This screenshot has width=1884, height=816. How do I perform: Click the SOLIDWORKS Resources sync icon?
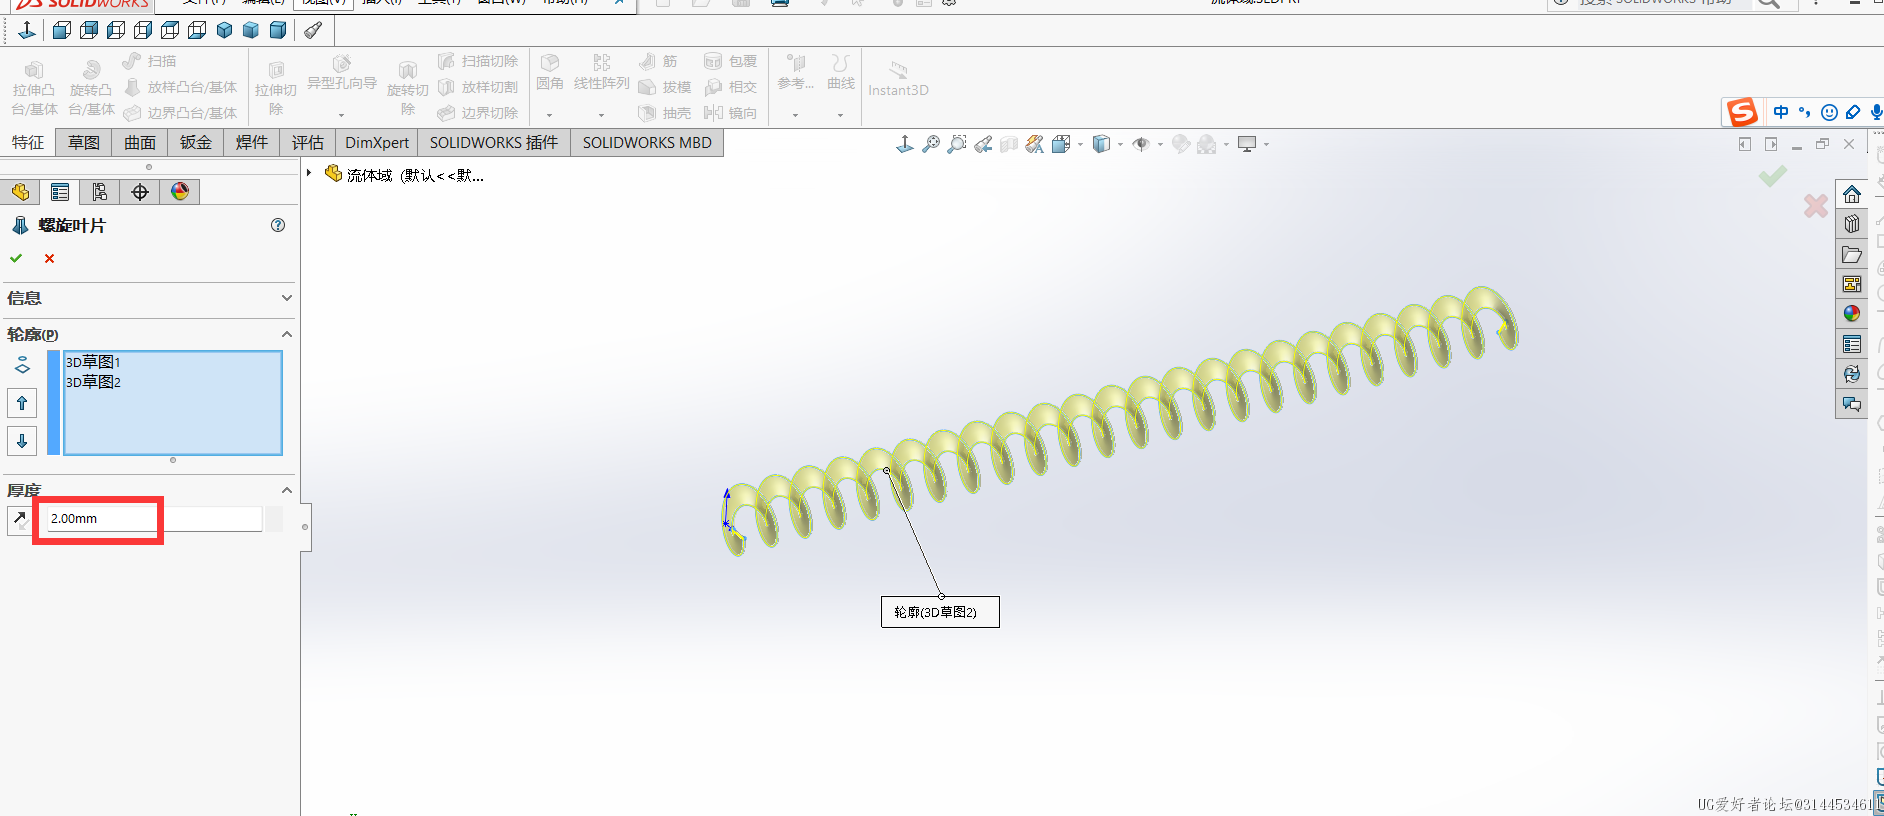[1852, 374]
